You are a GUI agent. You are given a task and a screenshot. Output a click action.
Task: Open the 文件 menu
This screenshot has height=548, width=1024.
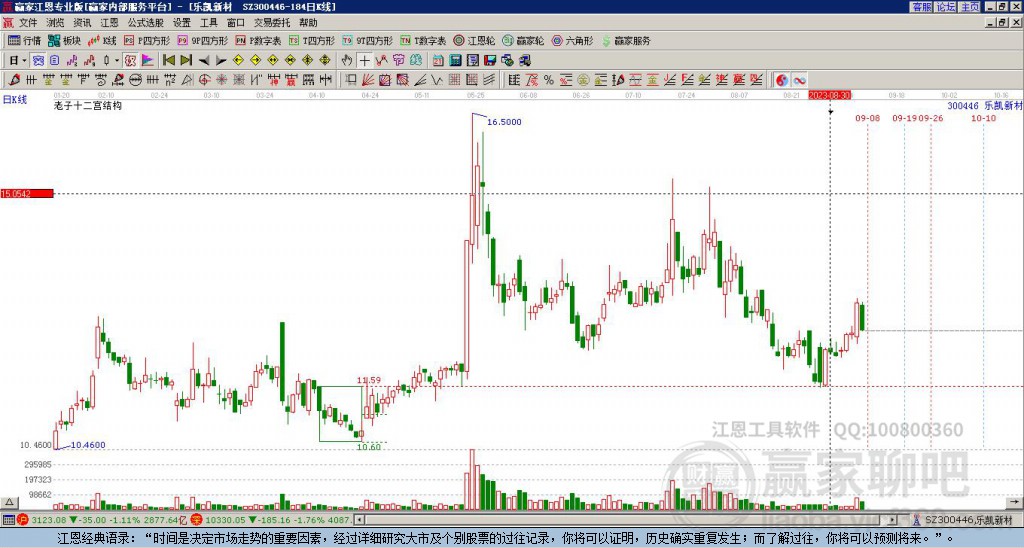(28, 23)
